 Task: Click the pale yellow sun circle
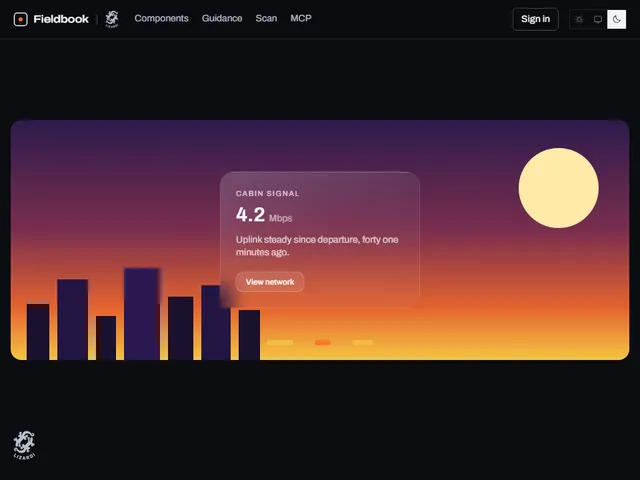click(558, 188)
